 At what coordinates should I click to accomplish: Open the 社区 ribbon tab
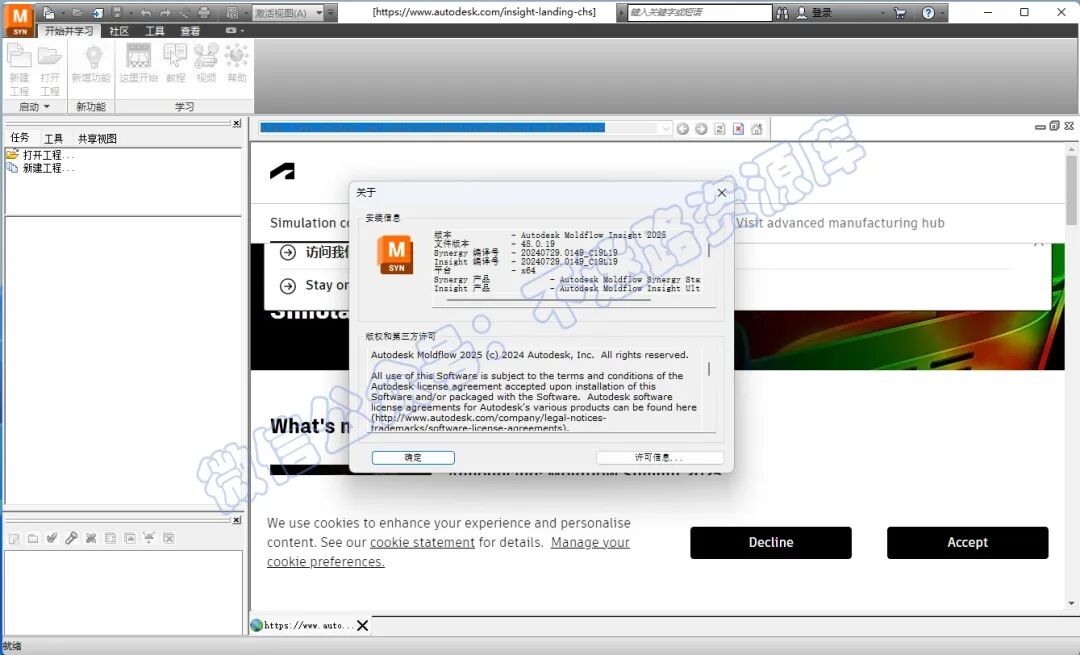point(118,31)
